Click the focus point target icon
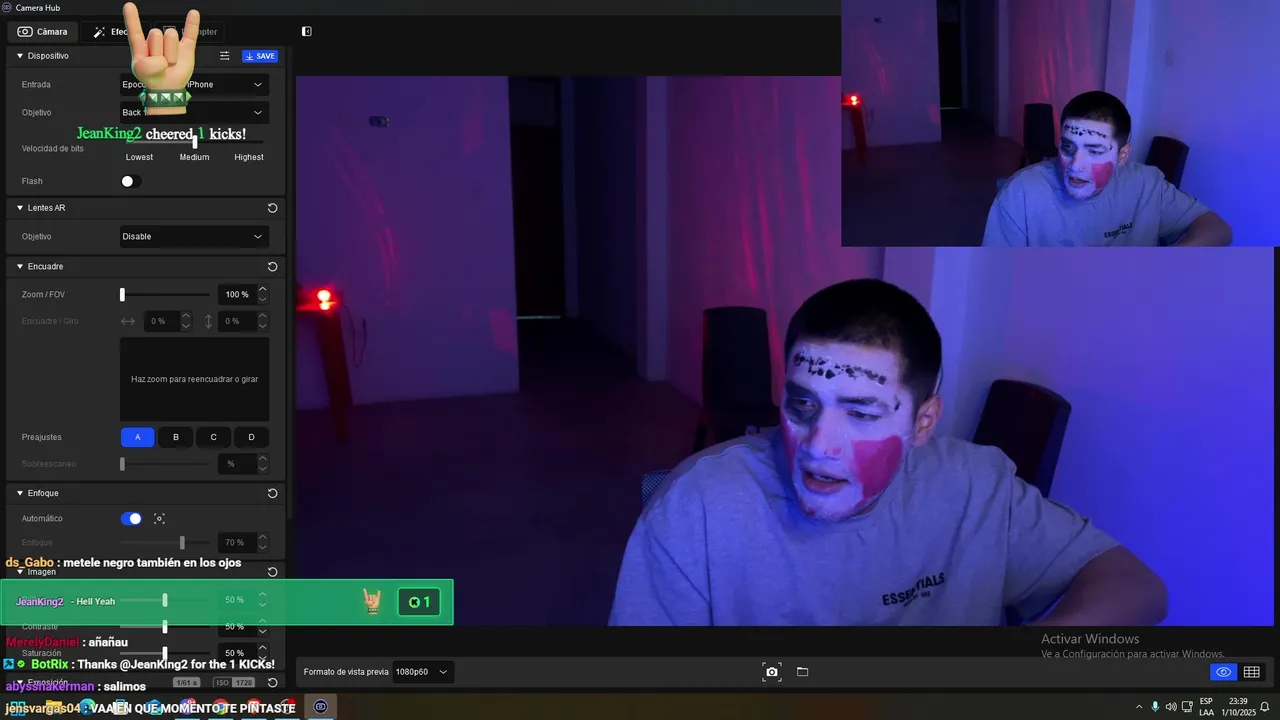Screen dimensions: 1280x720 159,519
